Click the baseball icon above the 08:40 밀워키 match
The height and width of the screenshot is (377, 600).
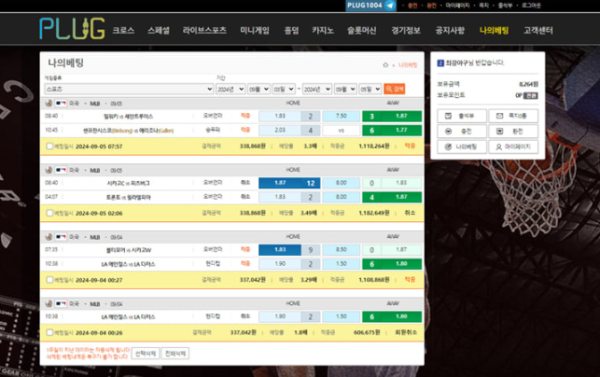point(49,103)
